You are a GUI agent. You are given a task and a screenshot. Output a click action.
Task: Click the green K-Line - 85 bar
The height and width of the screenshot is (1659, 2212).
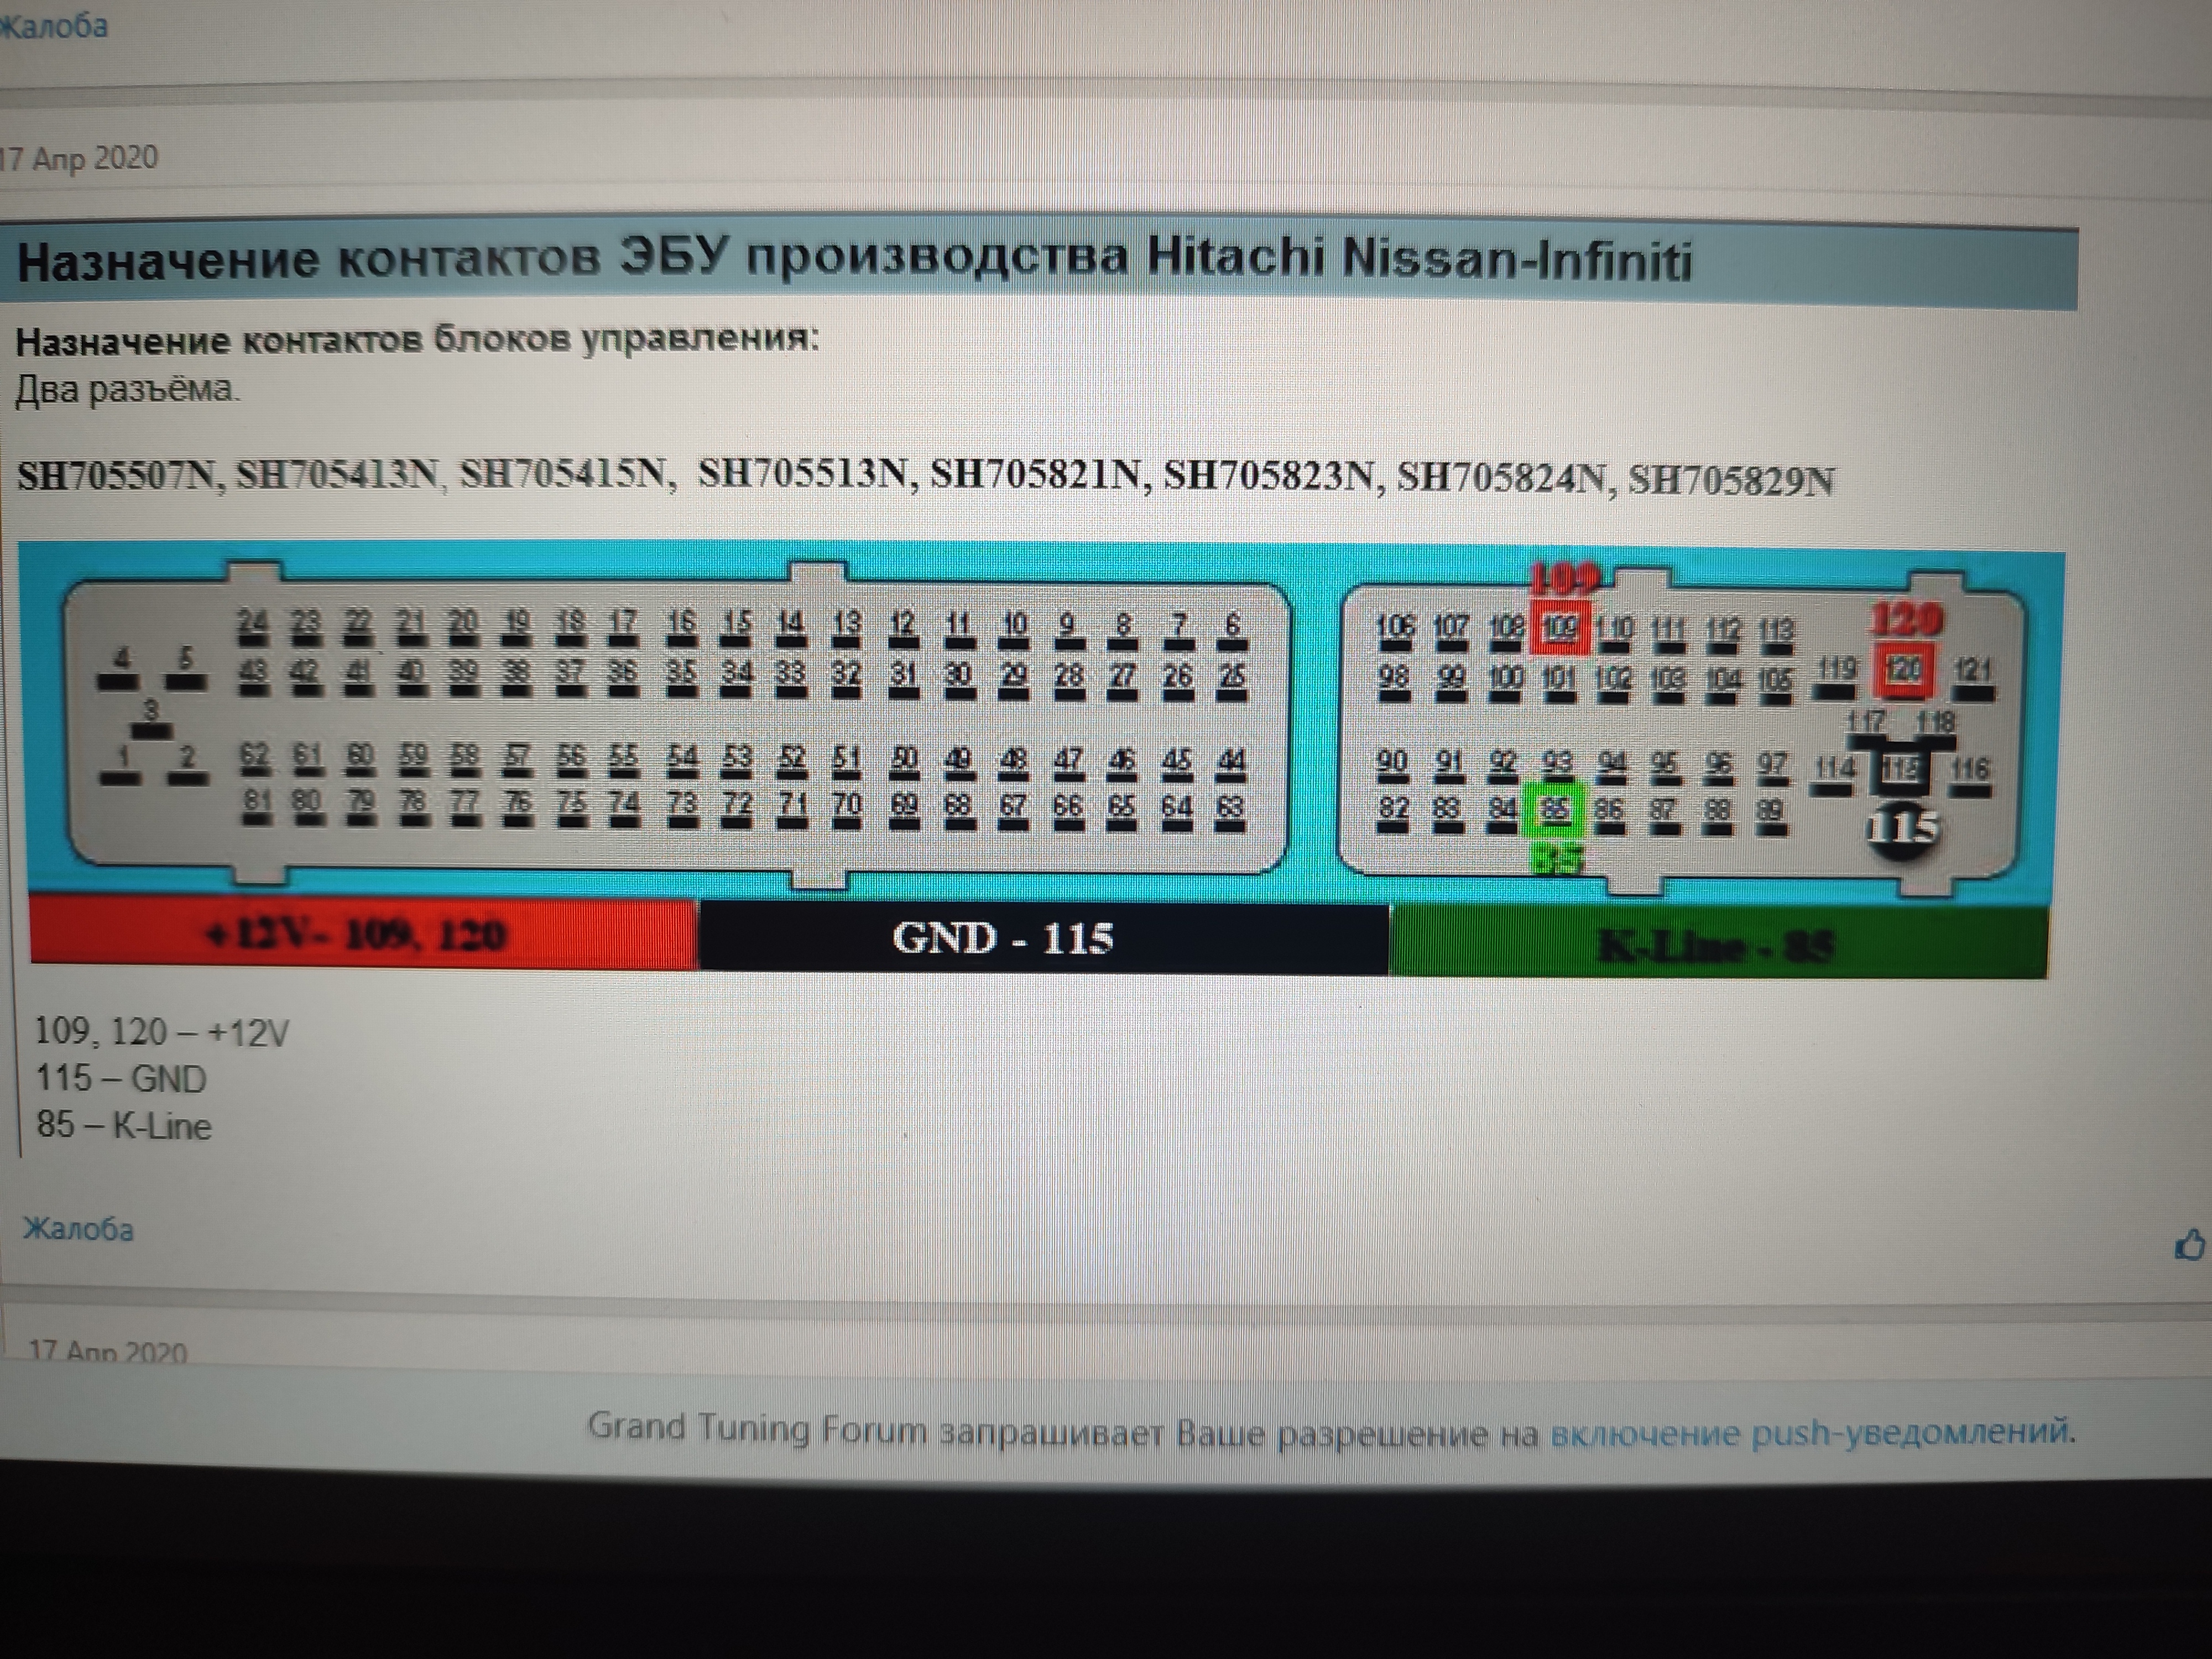(1716, 943)
